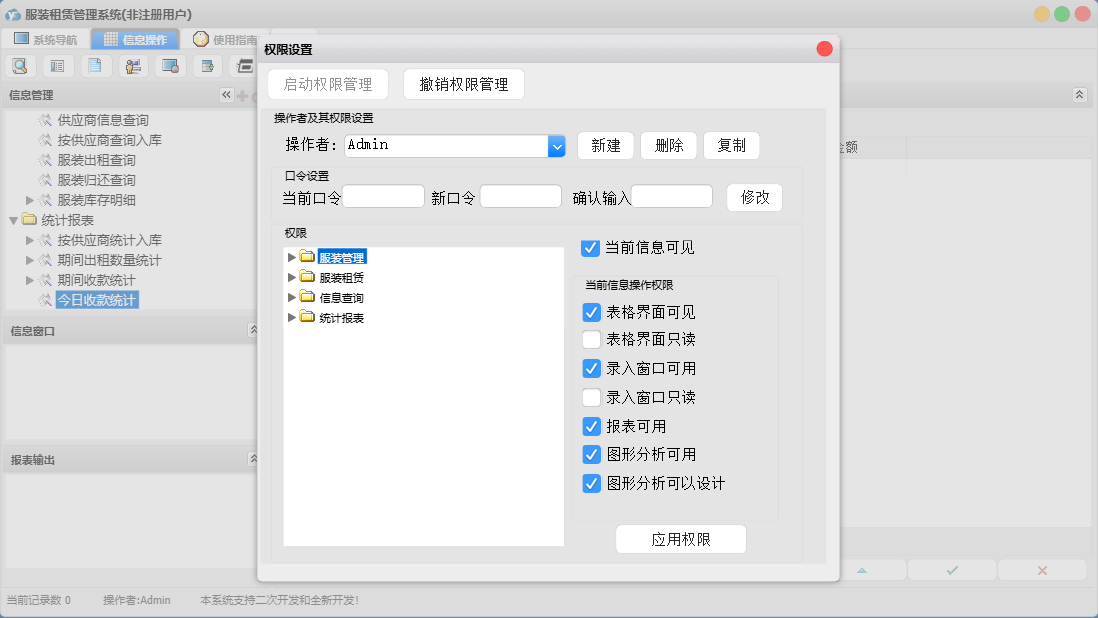Focus the 确认输入 input field

tap(672, 197)
